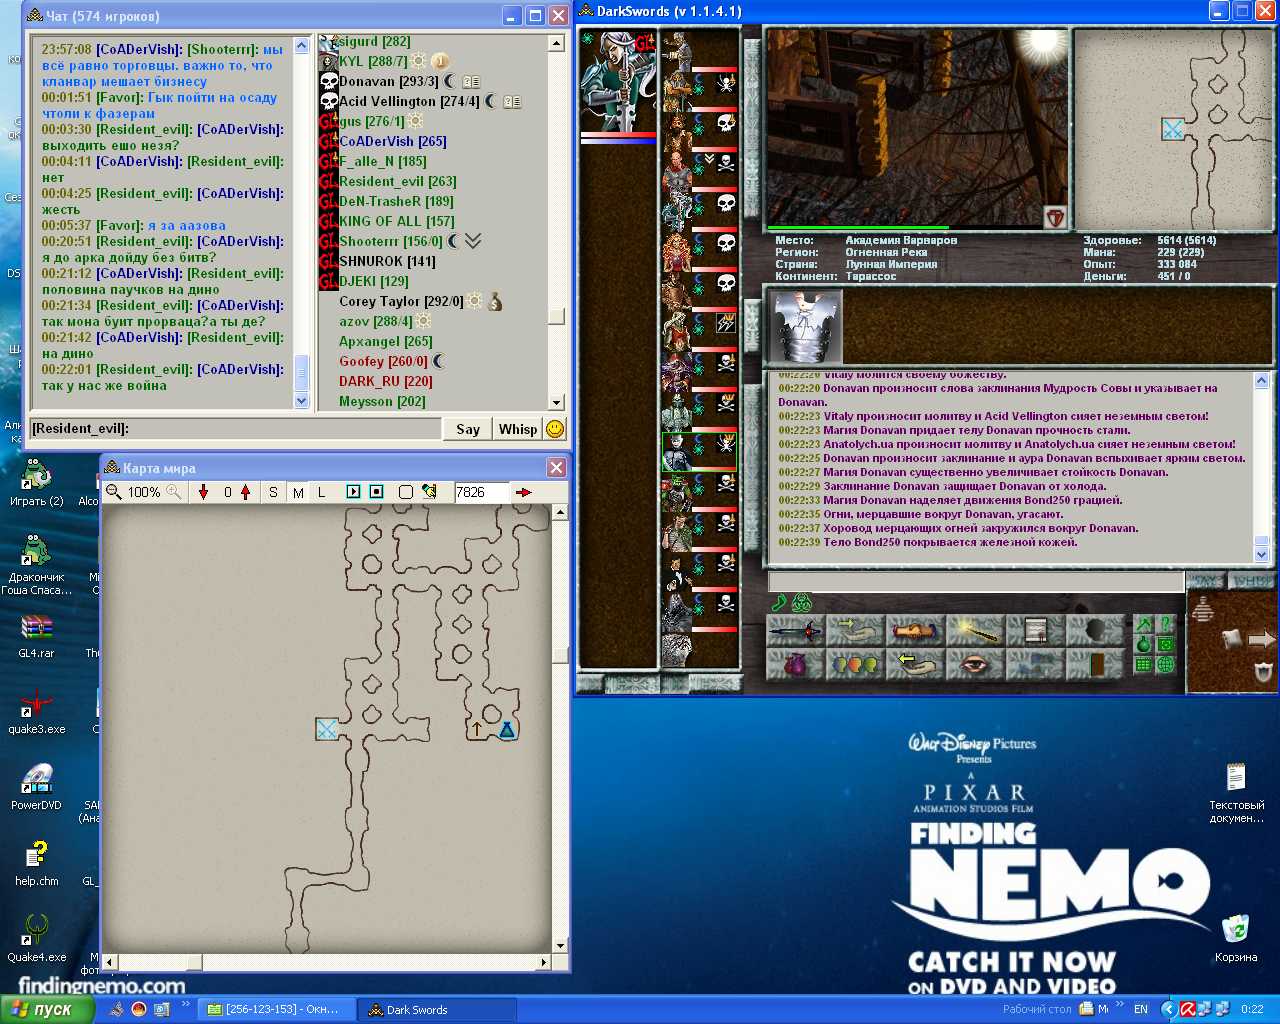1280x1024 pixels.
Task: Click the green grid small button
Action: (1143, 665)
